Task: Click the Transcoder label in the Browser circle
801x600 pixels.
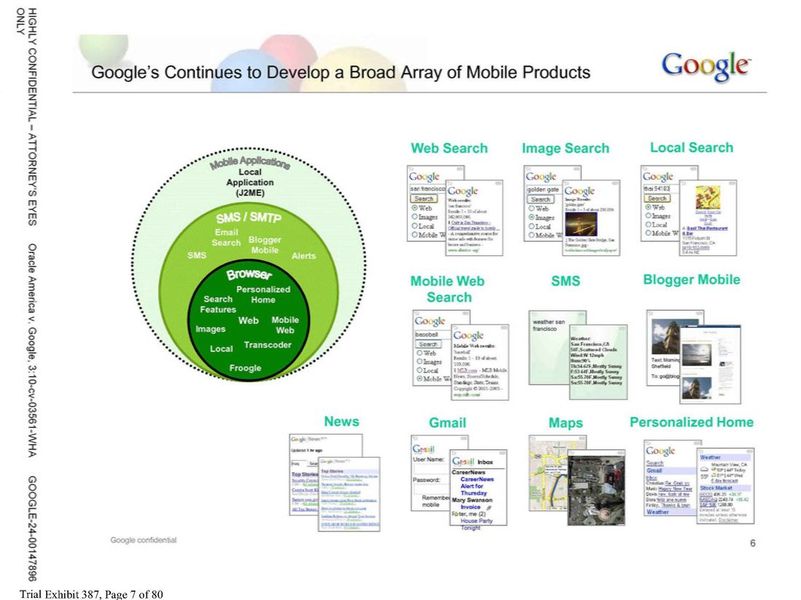Action: click(267, 344)
